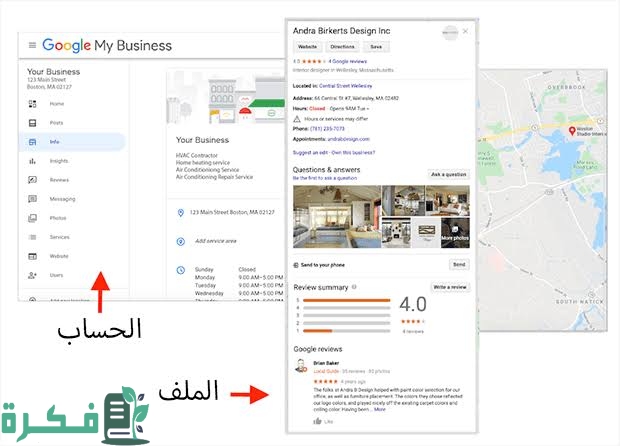Click the Home icon in sidebar
The height and width of the screenshot is (446, 620).
(x=33, y=104)
